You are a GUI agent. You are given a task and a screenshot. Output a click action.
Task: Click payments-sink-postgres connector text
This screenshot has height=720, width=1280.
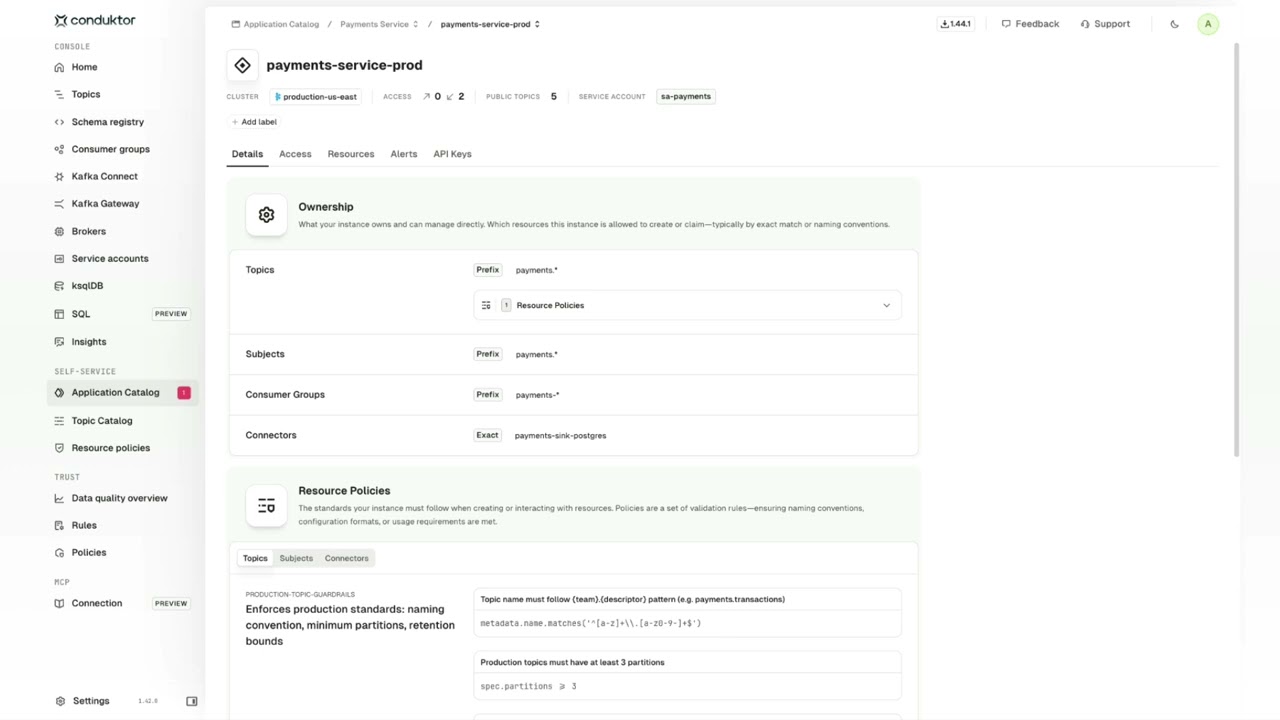click(560, 436)
